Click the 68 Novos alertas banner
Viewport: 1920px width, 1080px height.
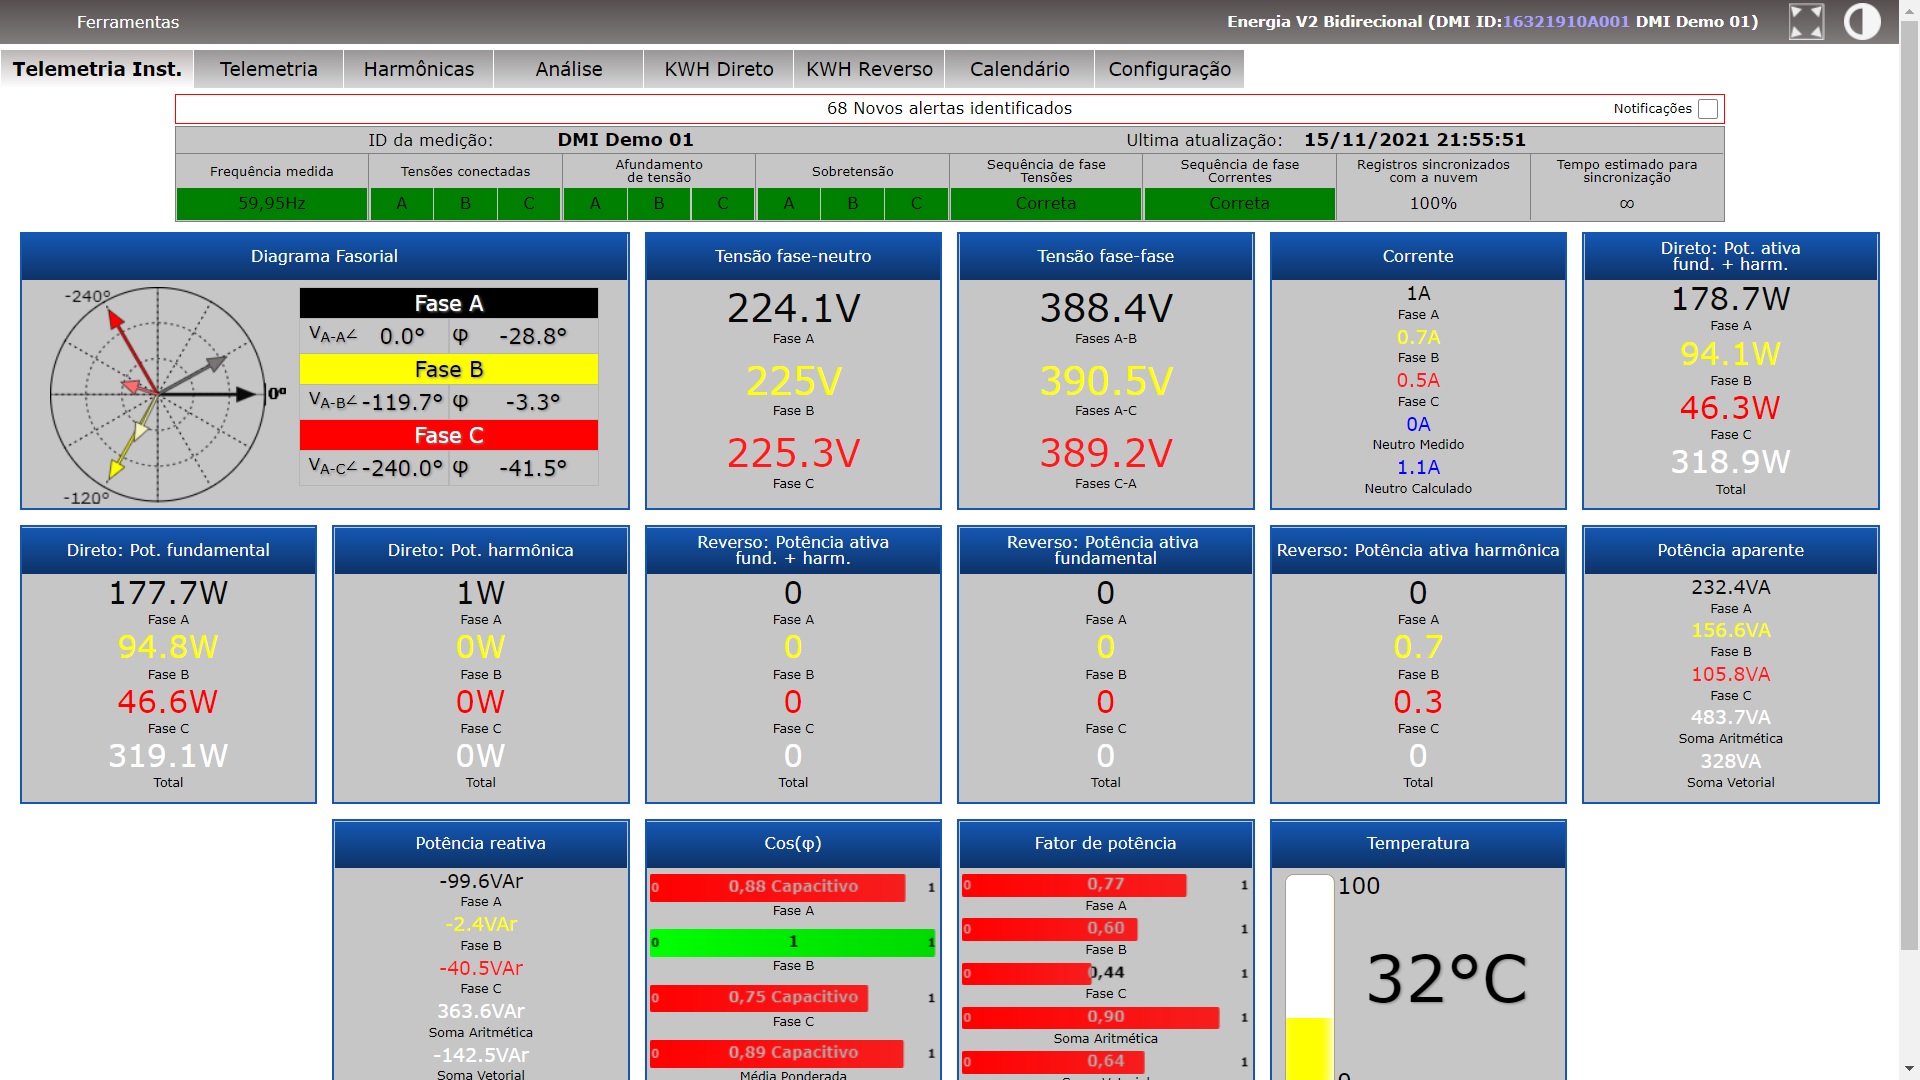point(948,108)
